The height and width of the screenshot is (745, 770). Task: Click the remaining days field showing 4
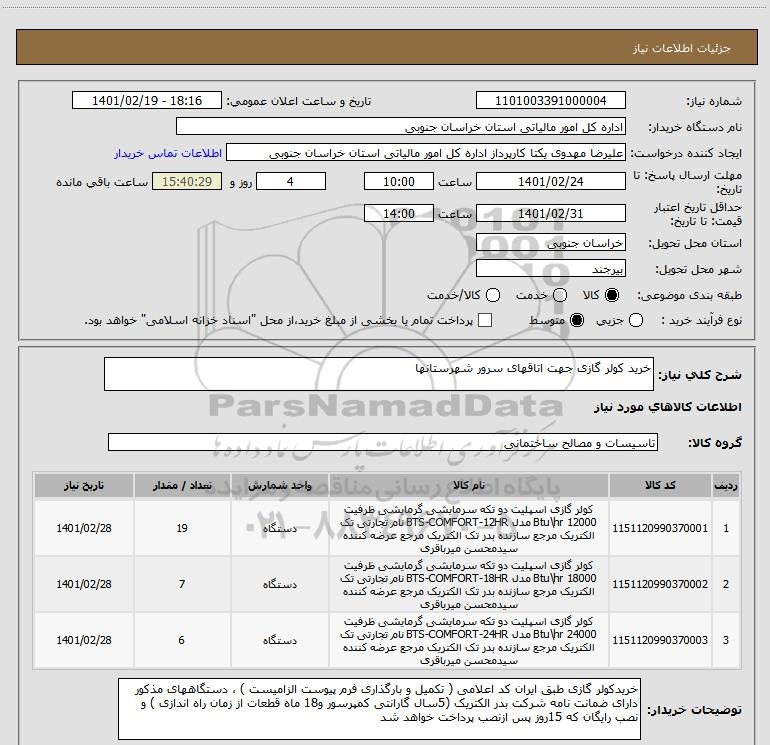291,181
